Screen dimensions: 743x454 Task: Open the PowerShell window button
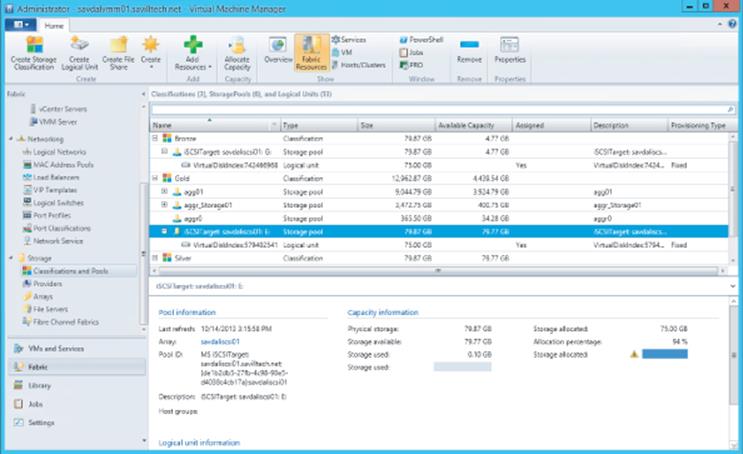421,40
